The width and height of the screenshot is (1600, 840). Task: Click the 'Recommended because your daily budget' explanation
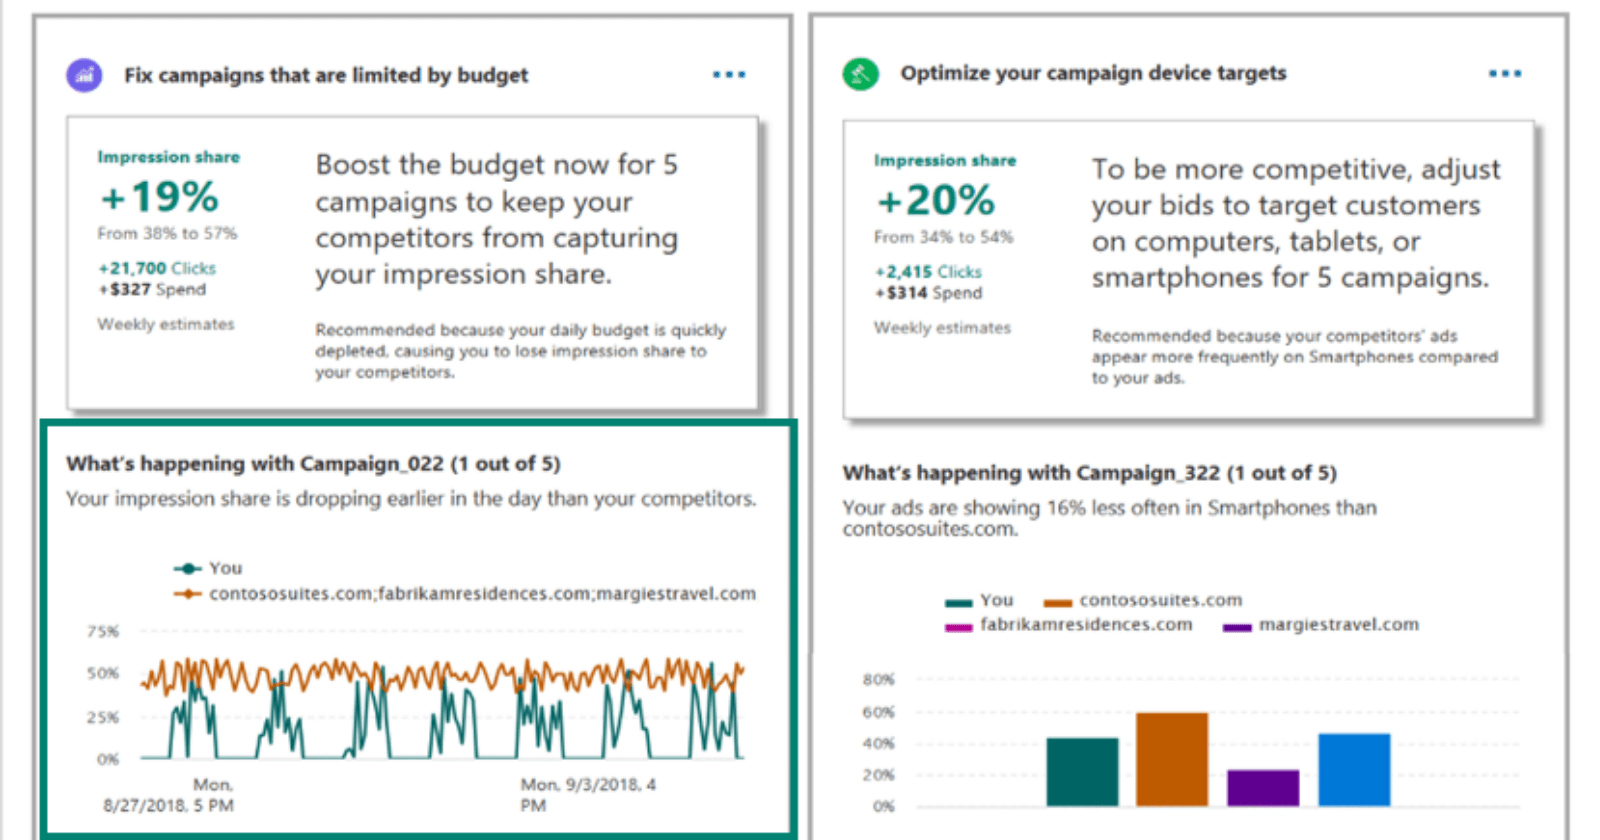(521, 351)
